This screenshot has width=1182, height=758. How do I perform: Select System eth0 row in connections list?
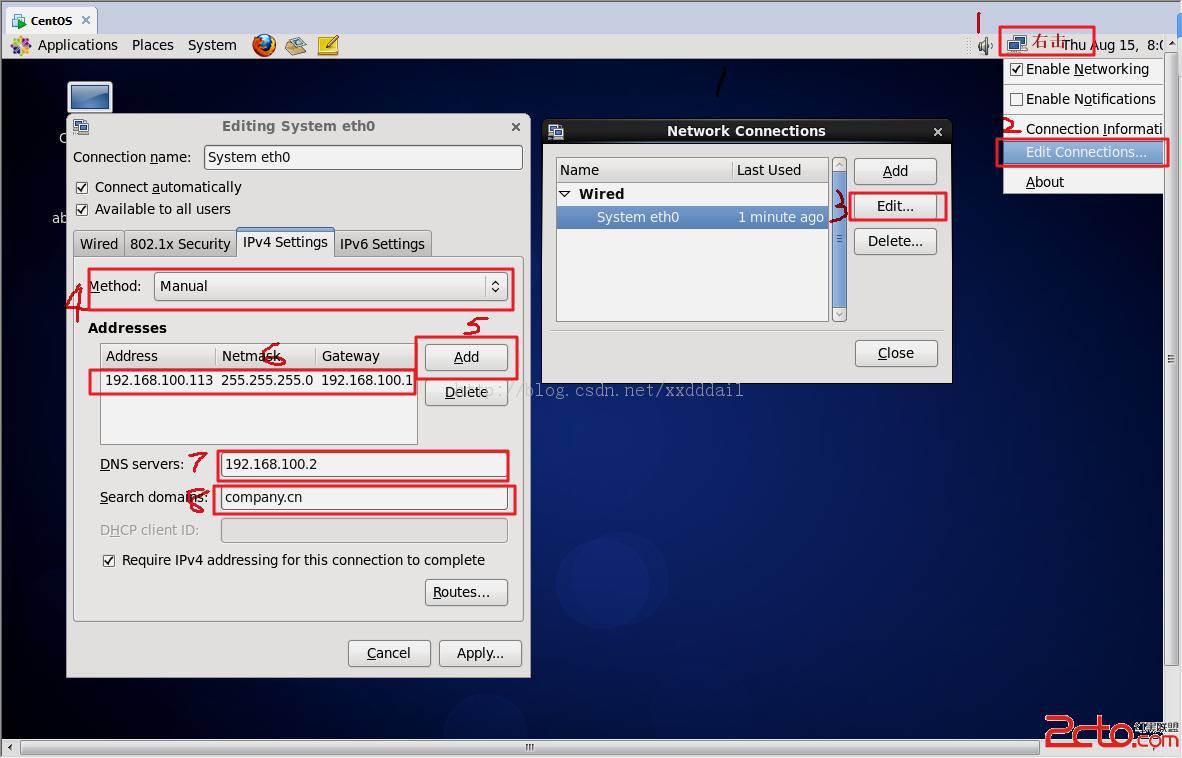click(x=692, y=217)
